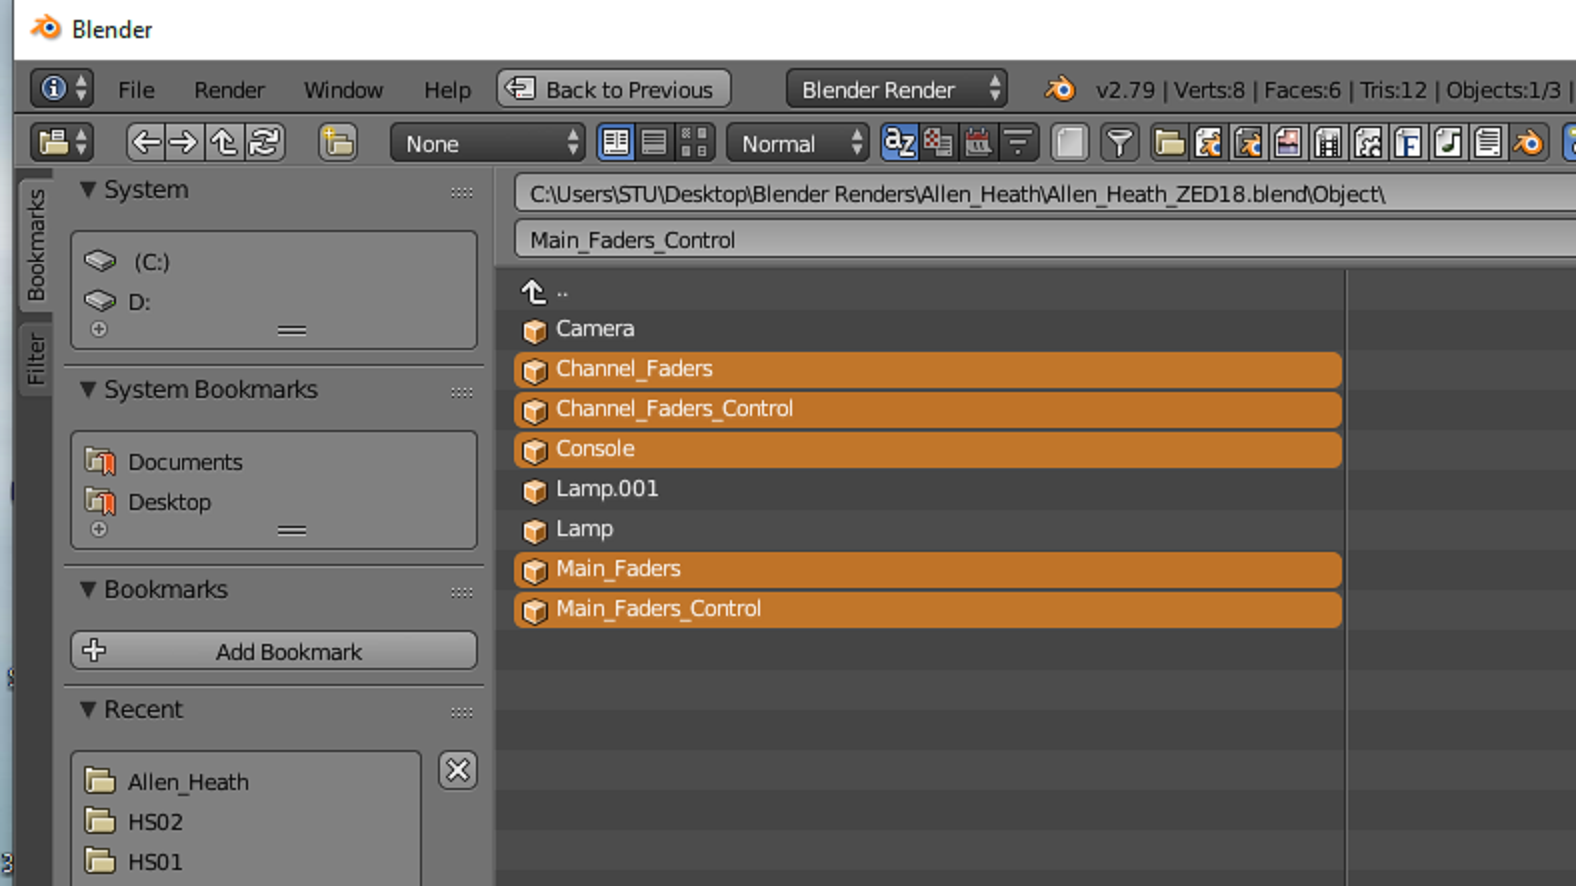Image resolution: width=1576 pixels, height=886 pixels.
Task: Open the display size dropdown showing Normal
Action: tap(798, 143)
